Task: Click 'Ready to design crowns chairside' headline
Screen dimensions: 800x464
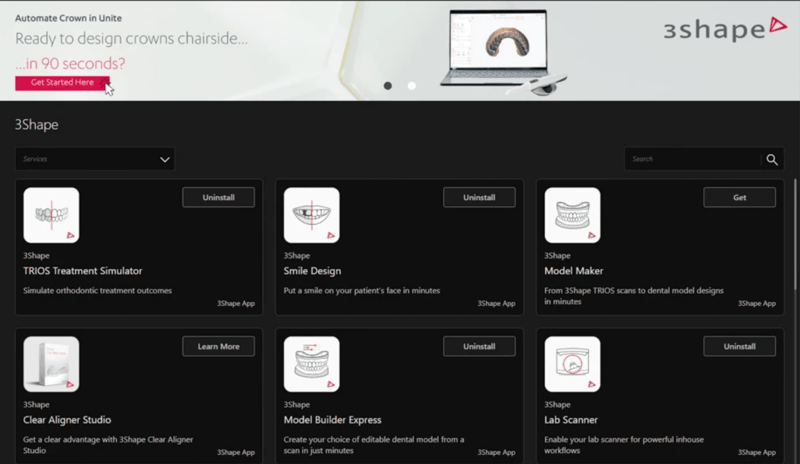Action: (x=131, y=39)
